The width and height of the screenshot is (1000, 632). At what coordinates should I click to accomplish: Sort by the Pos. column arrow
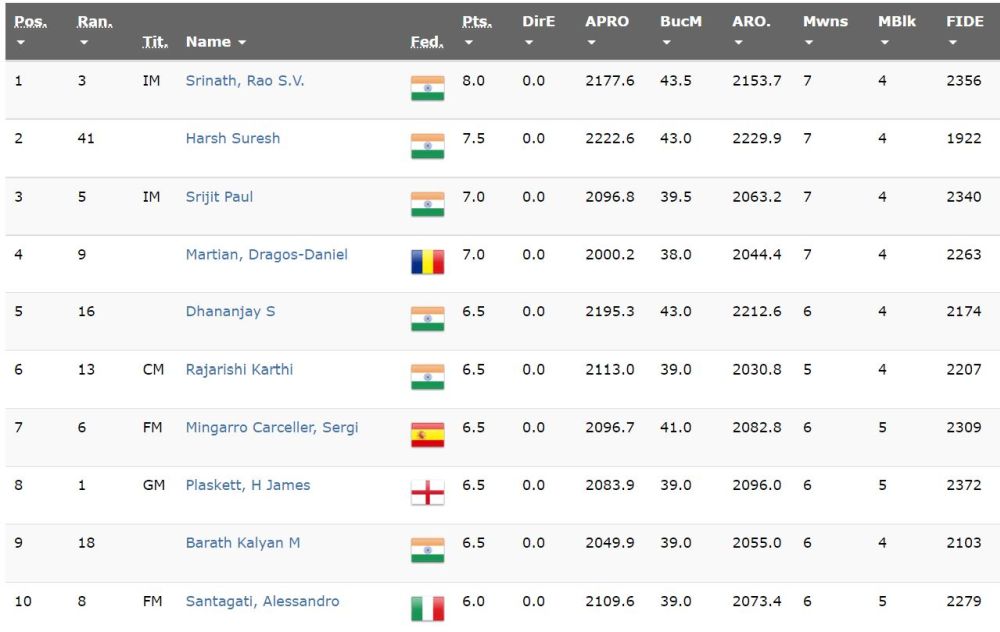click(x=20, y=43)
